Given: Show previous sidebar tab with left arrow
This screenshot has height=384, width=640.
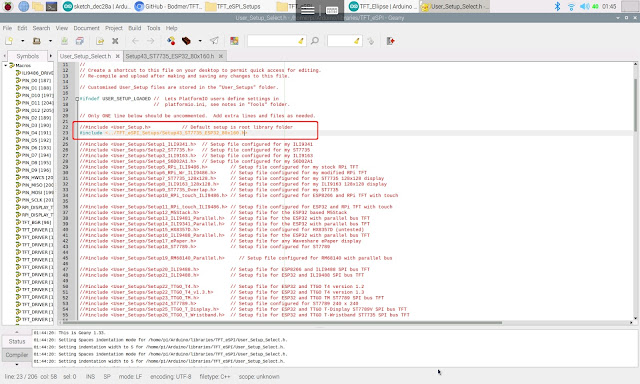Looking at the screenshot, I should point(4,56).
